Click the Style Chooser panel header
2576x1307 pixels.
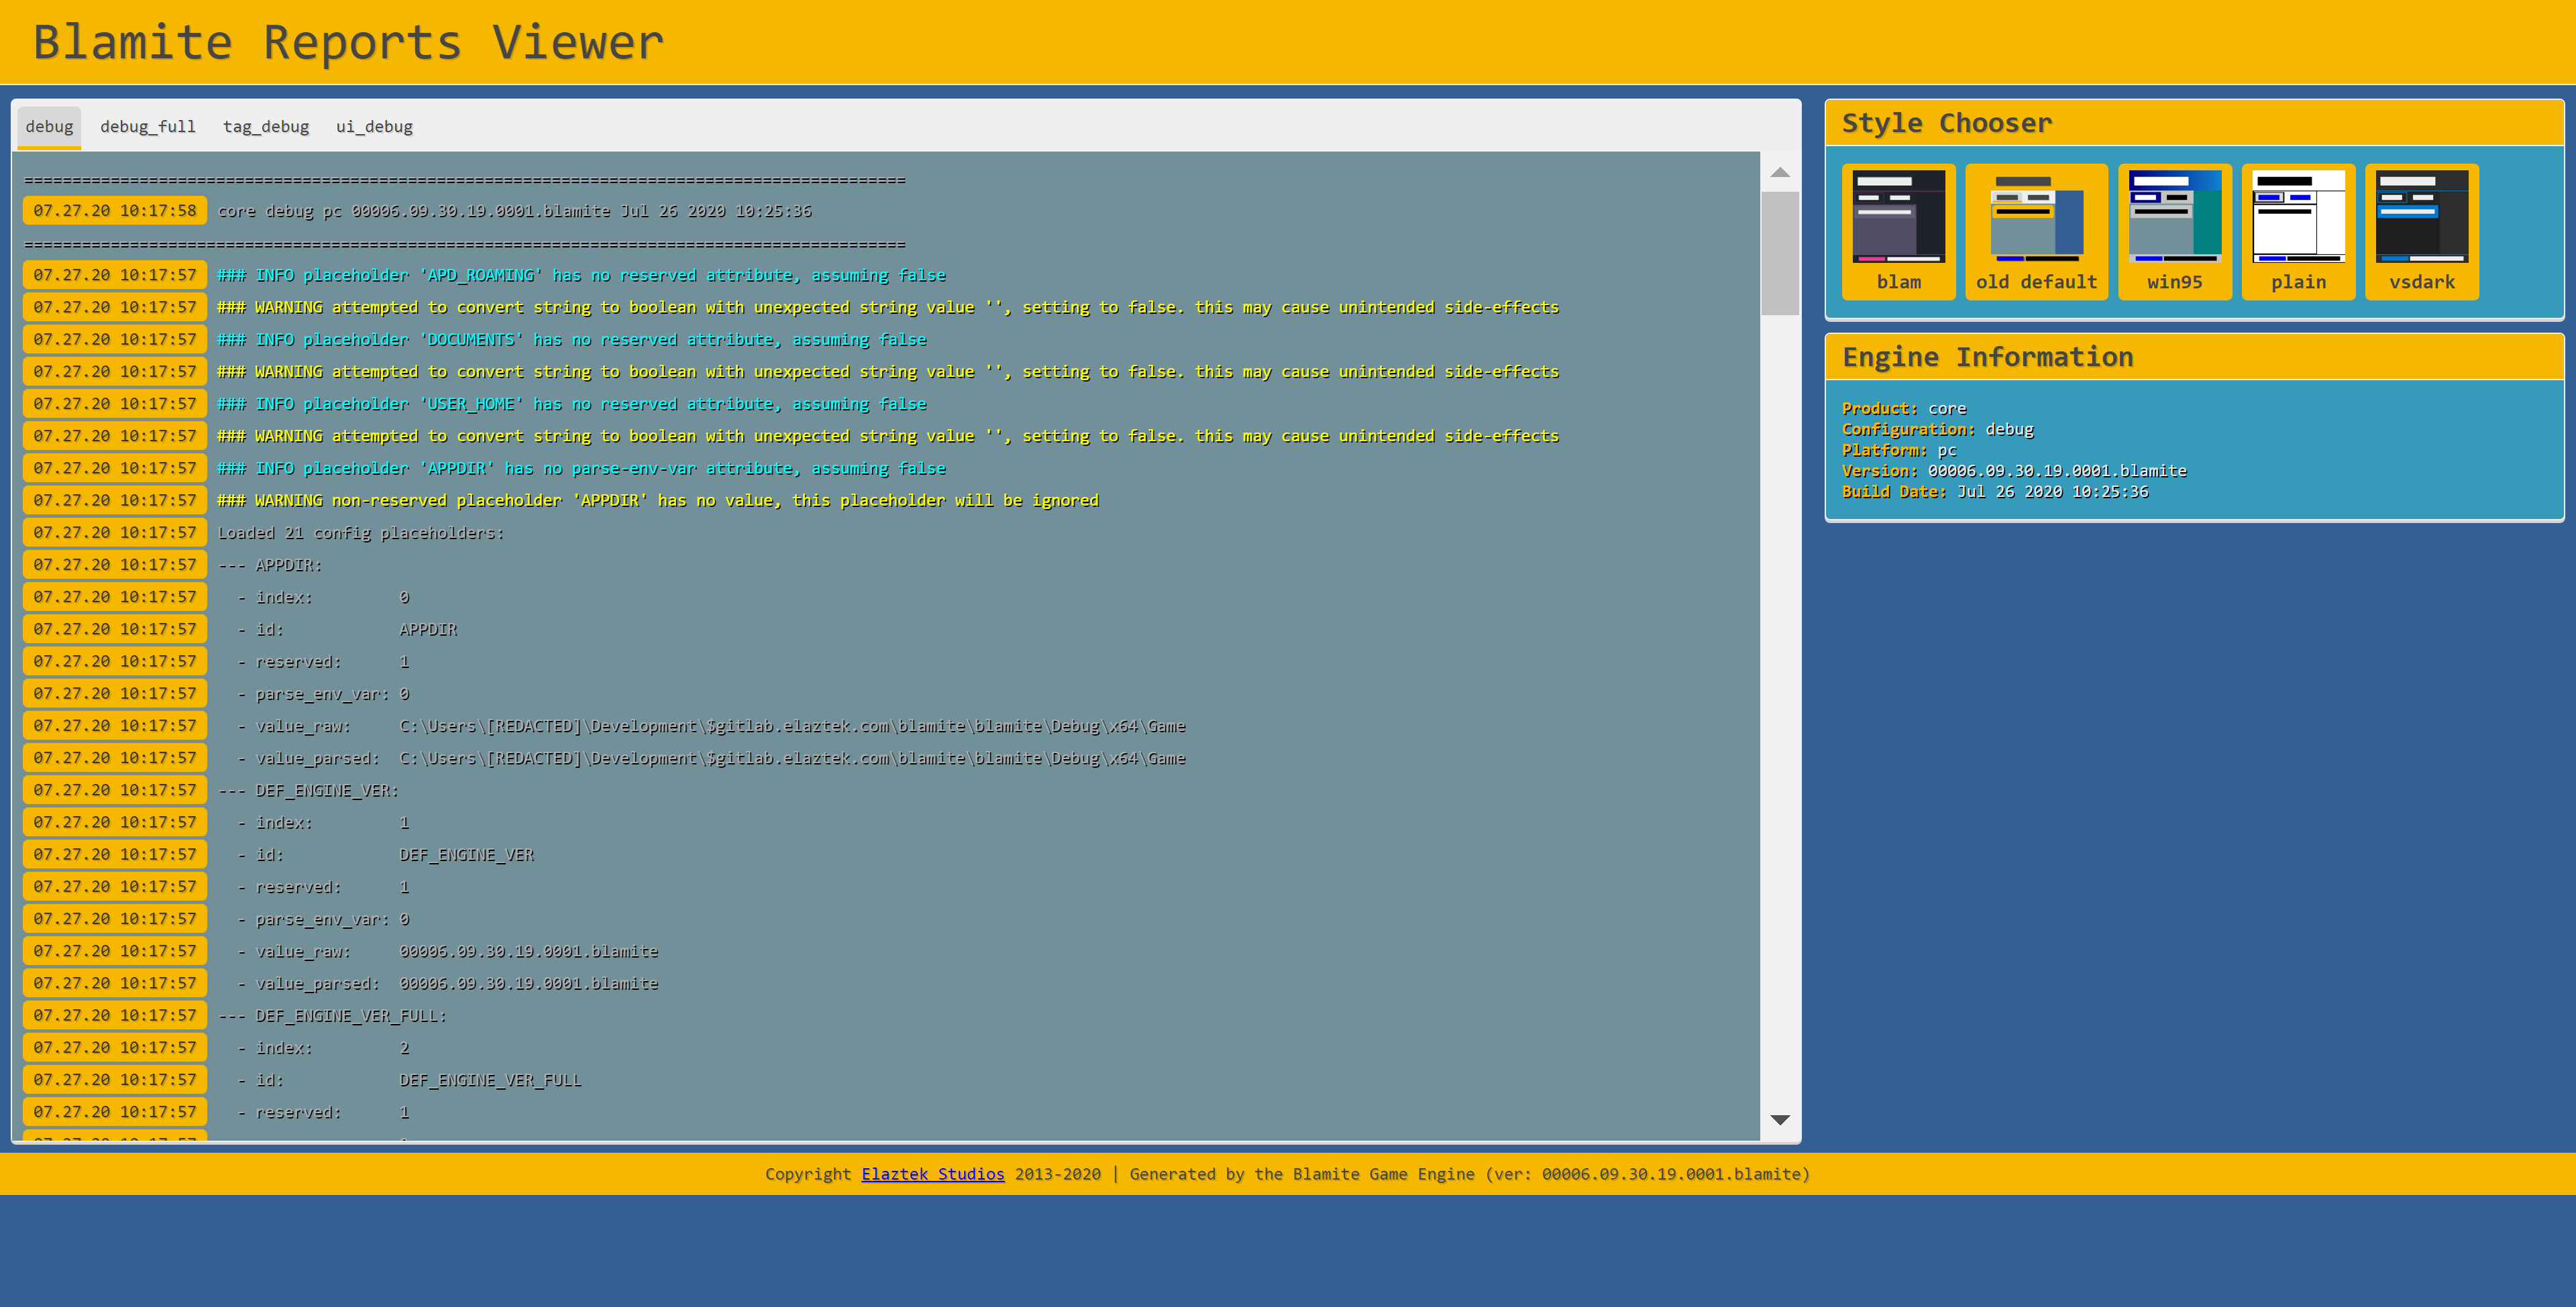(x=1946, y=123)
